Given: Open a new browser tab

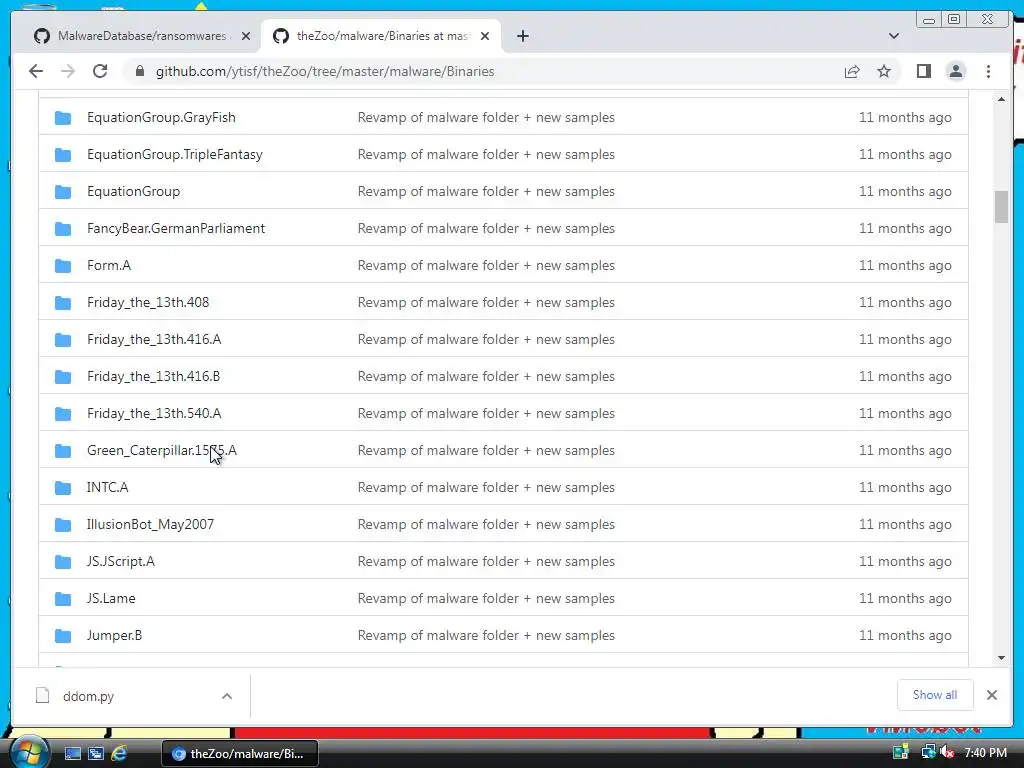Looking at the screenshot, I should click(522, 36).
